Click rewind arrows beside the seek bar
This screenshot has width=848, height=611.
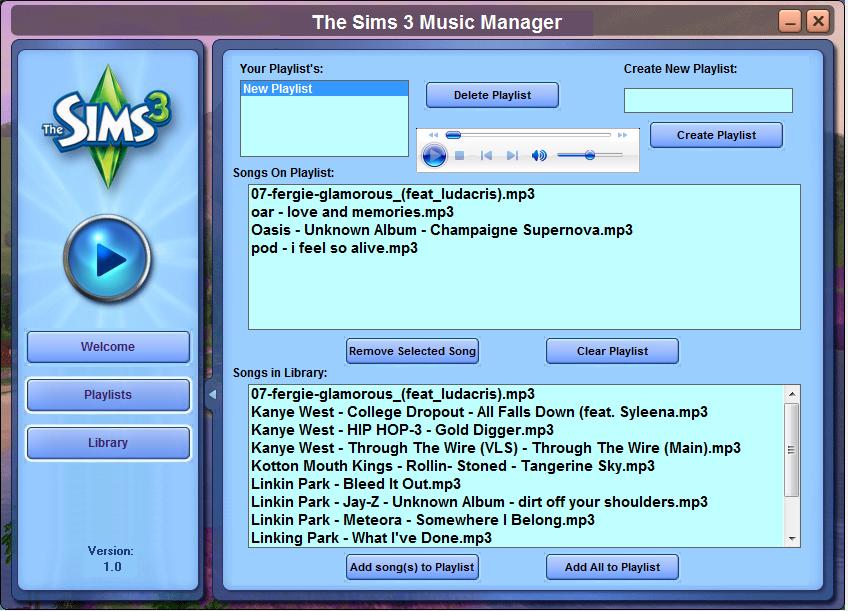pos(433,135)
